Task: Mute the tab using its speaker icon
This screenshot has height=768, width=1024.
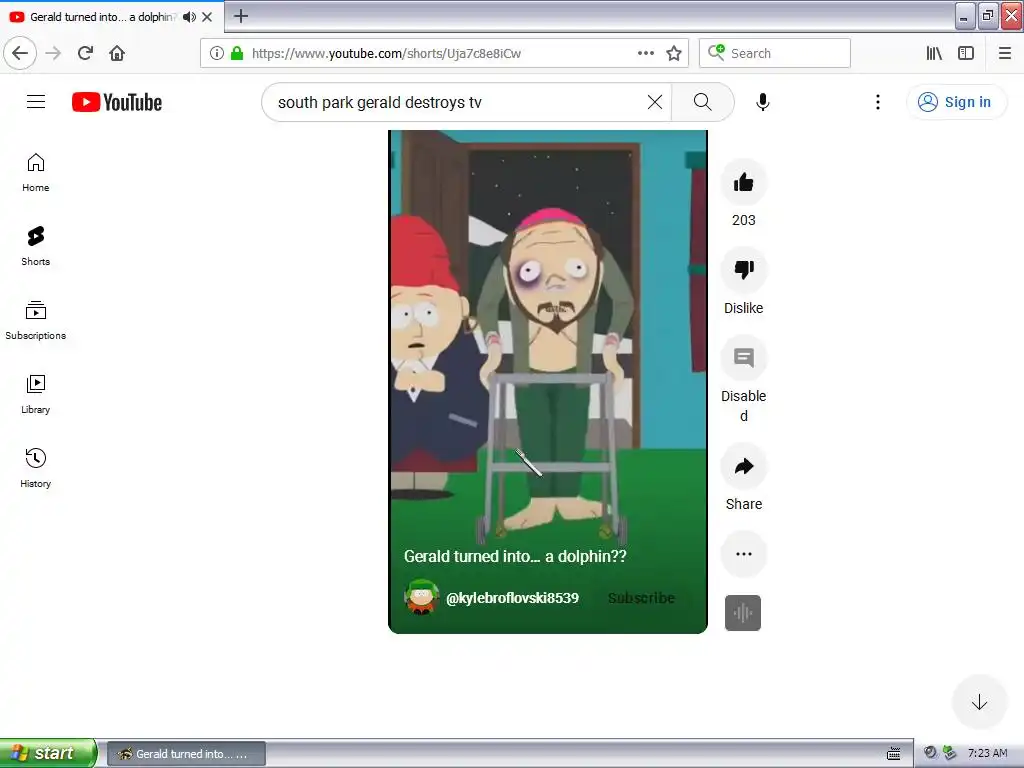Action: pyautogui.click(x=189, y=17)
